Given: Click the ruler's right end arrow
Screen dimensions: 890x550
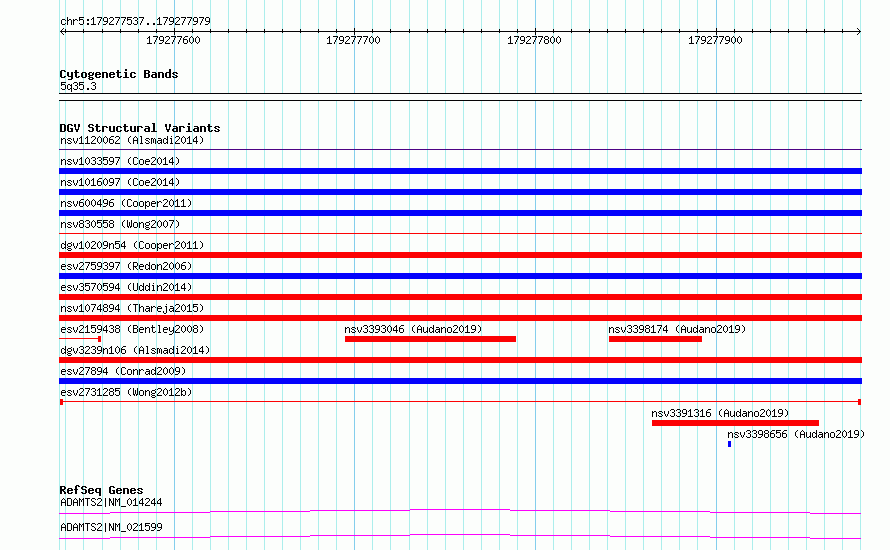Looking at the screenshot, I should 859,32.
